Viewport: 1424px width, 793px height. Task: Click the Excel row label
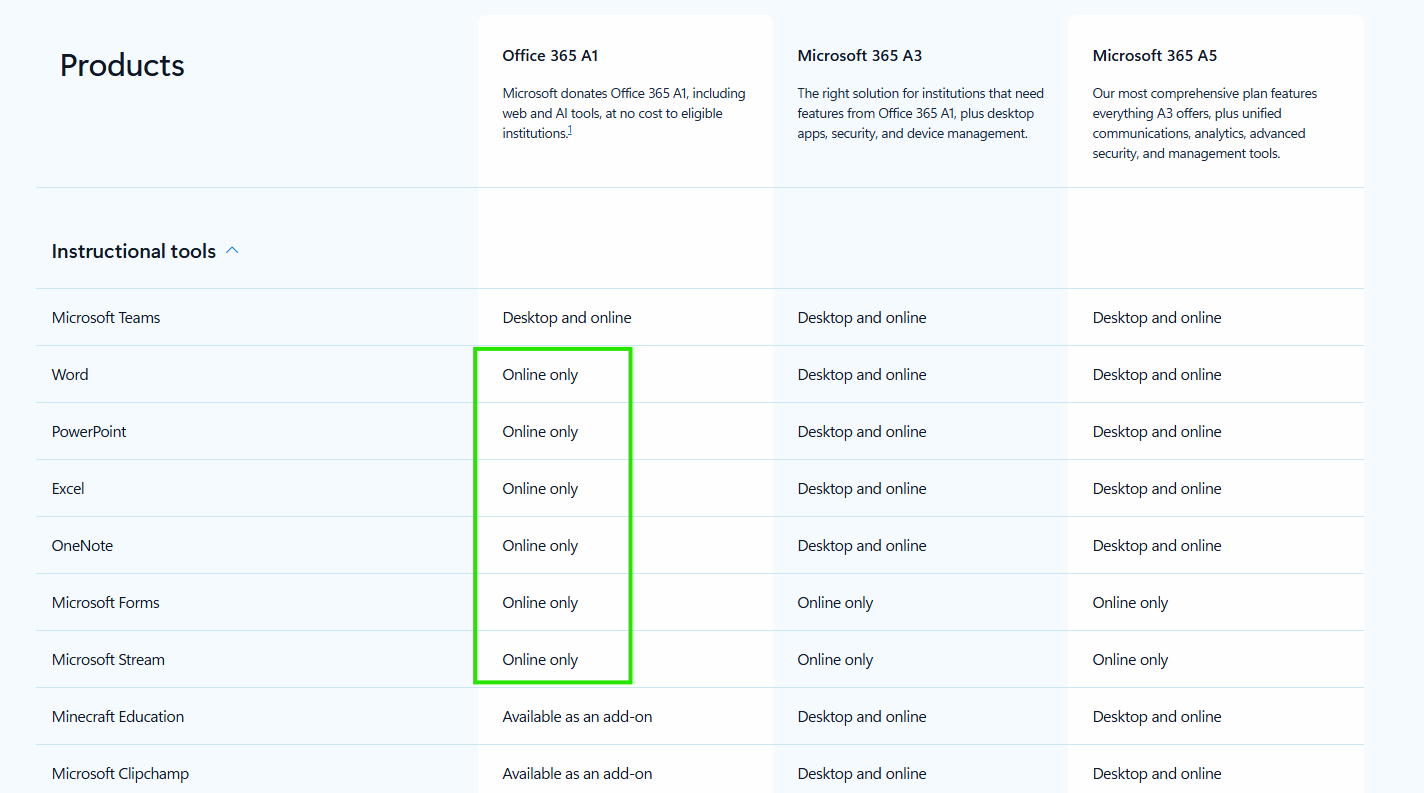tap(68, 489)
